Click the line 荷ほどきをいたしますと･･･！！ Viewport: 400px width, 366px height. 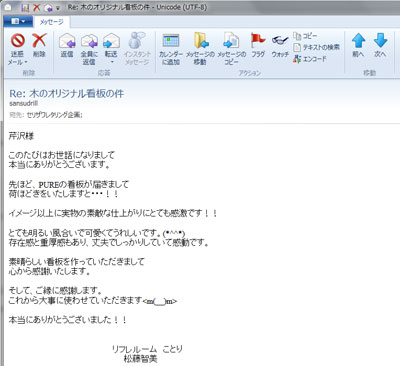[x=63, y=194]
